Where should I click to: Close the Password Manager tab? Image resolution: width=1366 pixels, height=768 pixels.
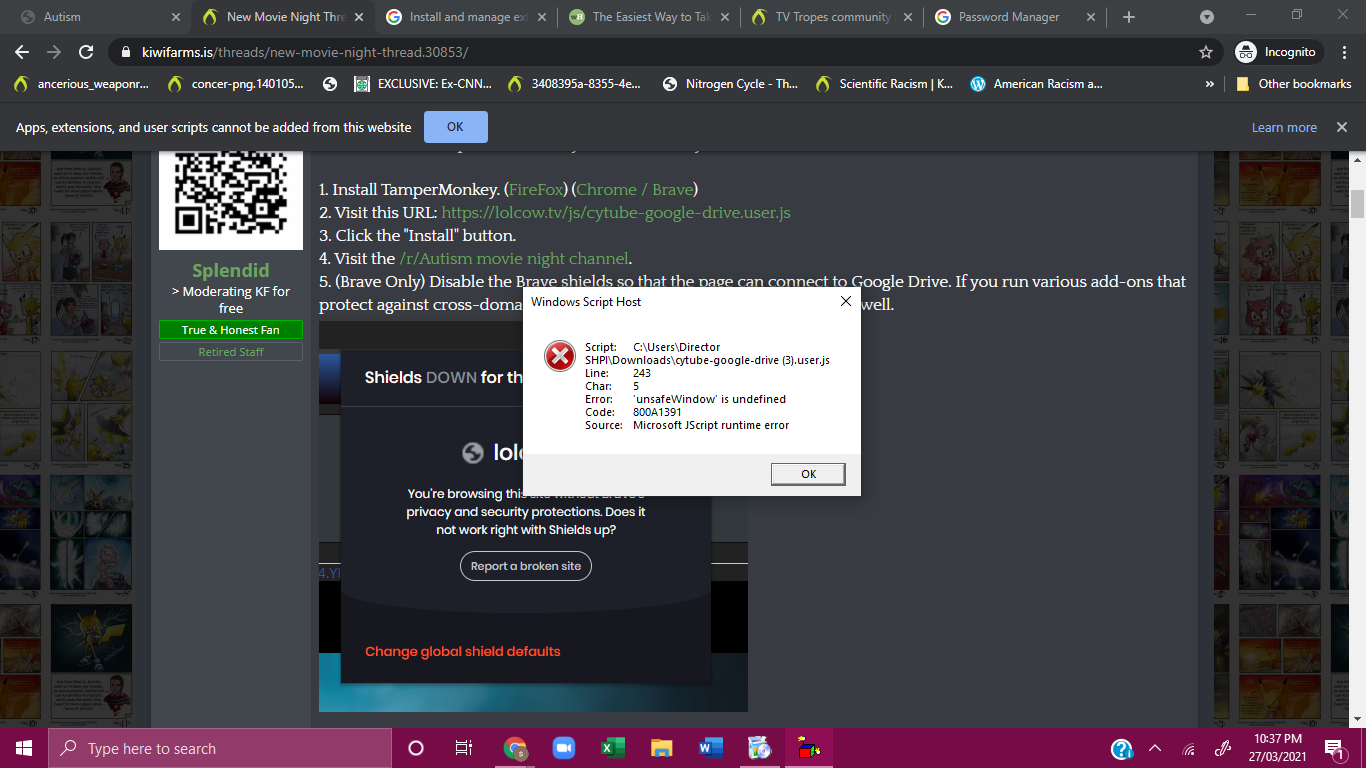coord(1091,17)
